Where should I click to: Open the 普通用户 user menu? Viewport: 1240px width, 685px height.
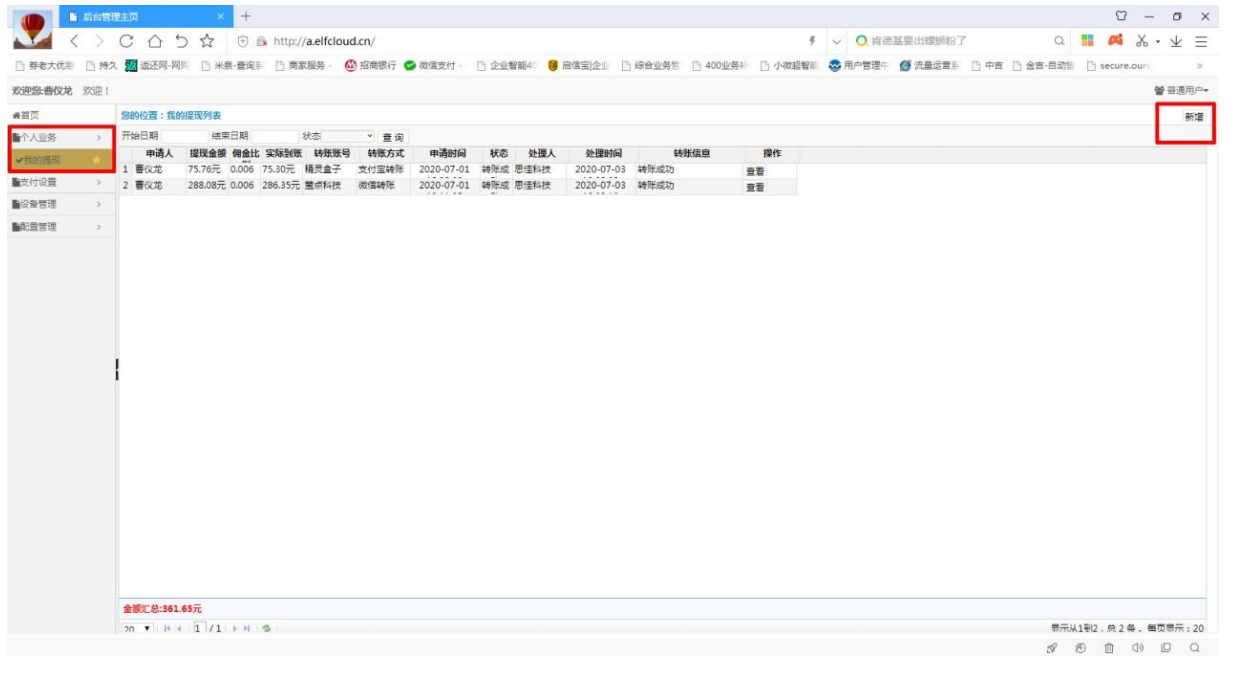pos(1180,91)
